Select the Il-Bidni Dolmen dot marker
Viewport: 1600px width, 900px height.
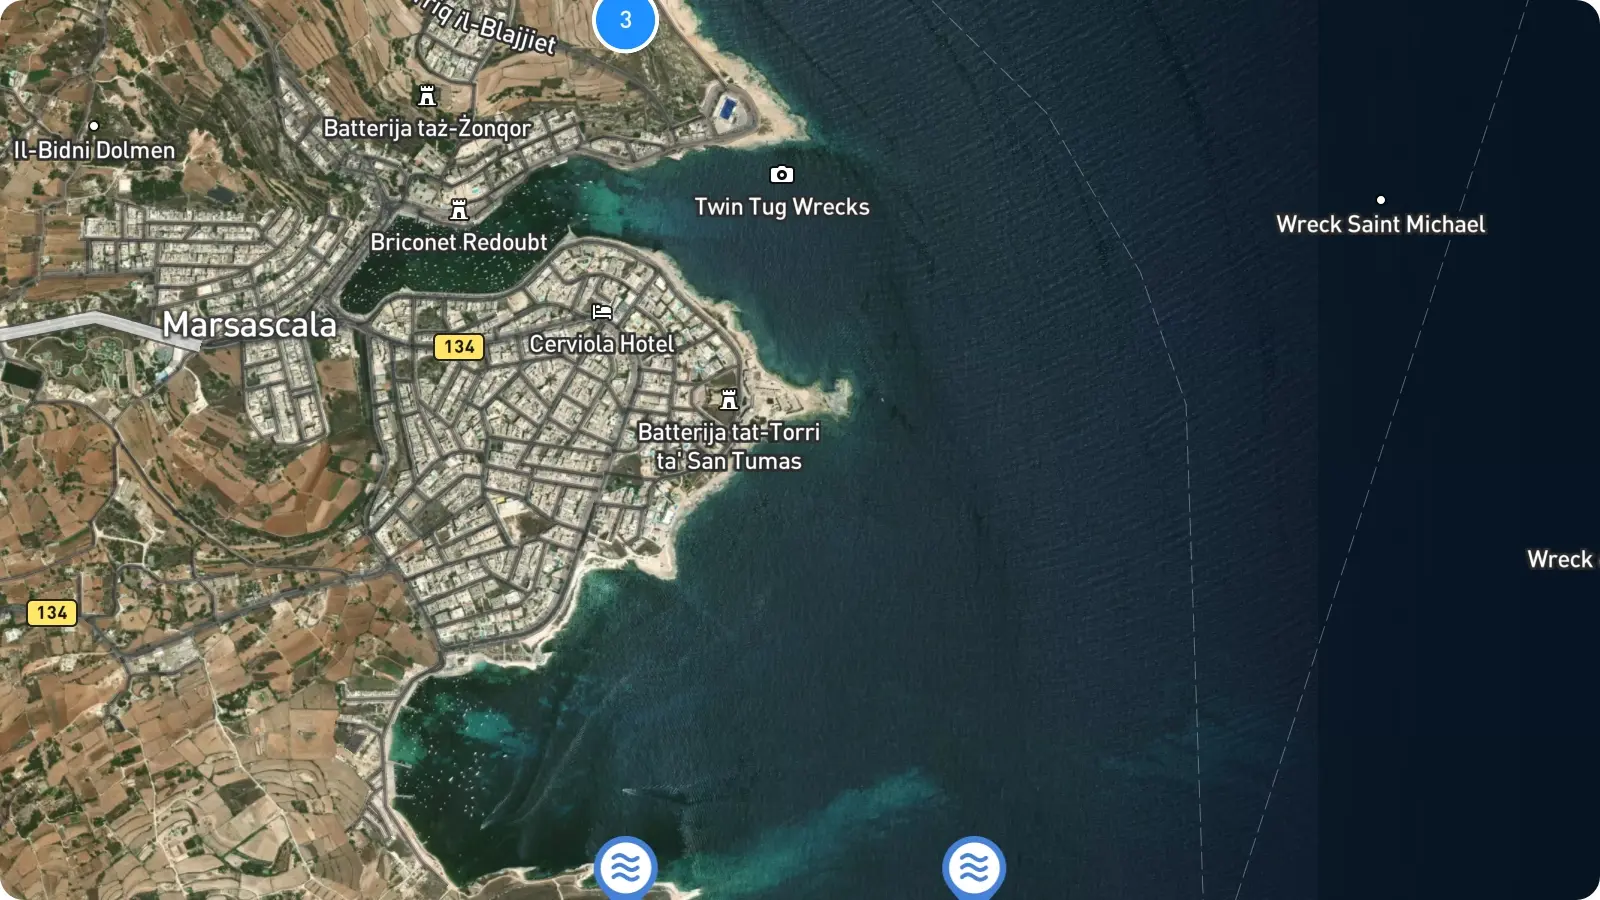(x=94, y=126)
